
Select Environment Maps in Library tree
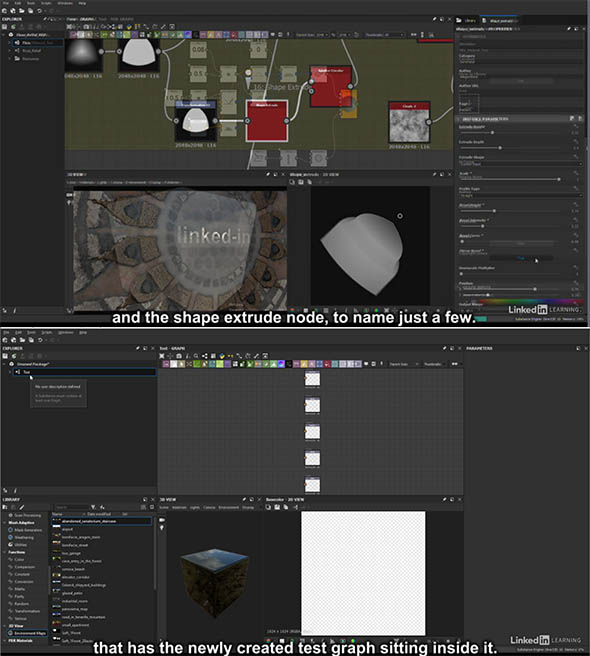point(29,633)
